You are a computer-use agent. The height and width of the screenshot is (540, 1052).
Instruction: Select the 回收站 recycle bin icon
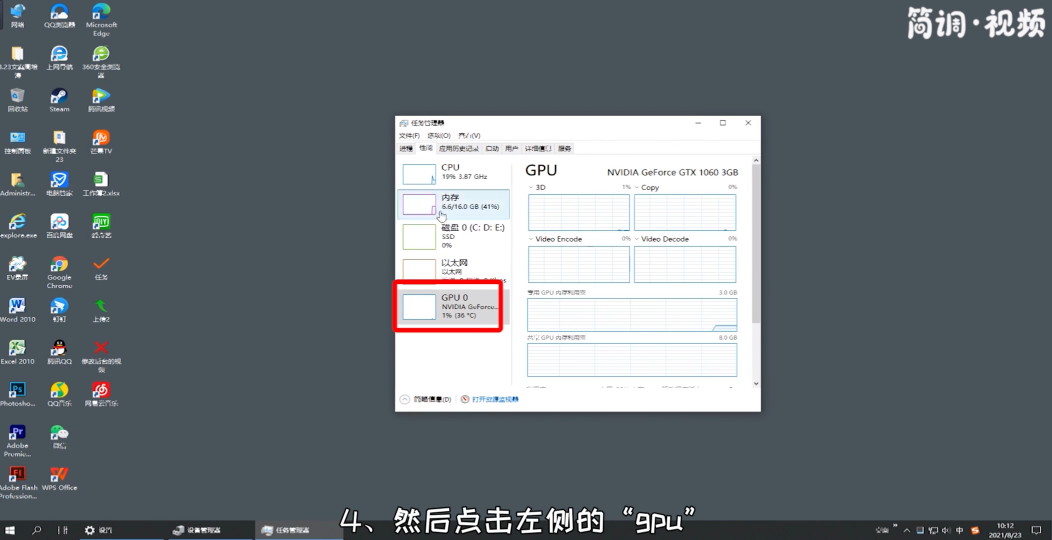click(17, 100)
